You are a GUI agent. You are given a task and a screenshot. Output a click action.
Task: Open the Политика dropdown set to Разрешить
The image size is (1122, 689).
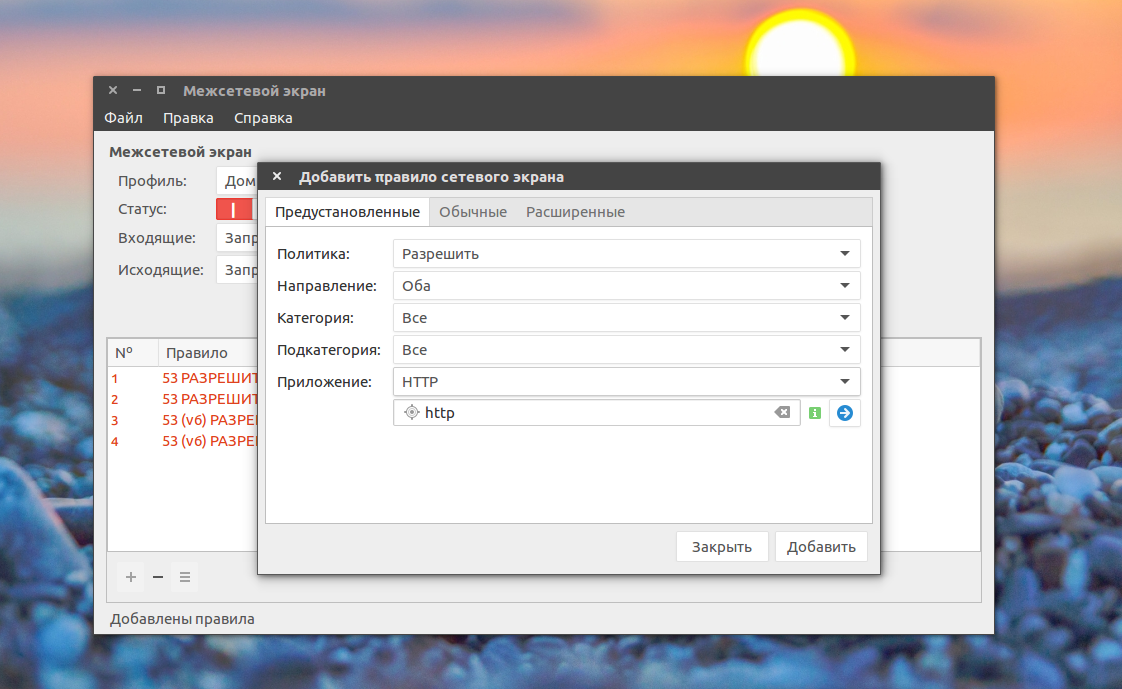[x=626, y=254]
